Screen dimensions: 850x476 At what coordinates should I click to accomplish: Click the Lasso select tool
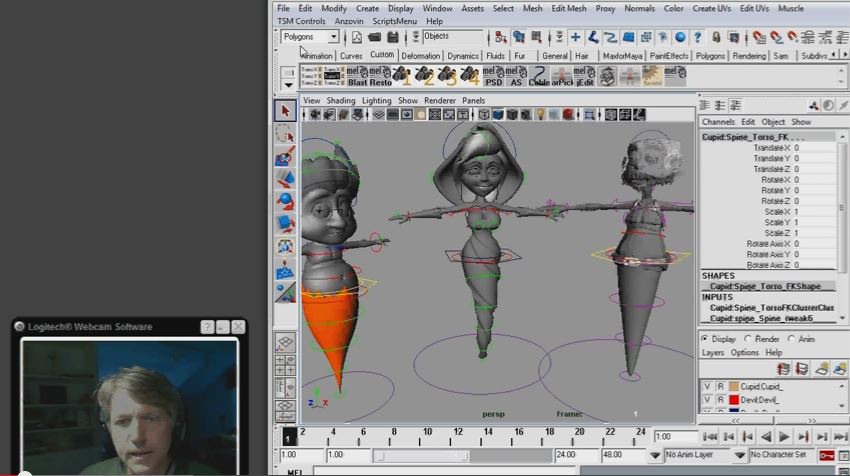[285, 135]
